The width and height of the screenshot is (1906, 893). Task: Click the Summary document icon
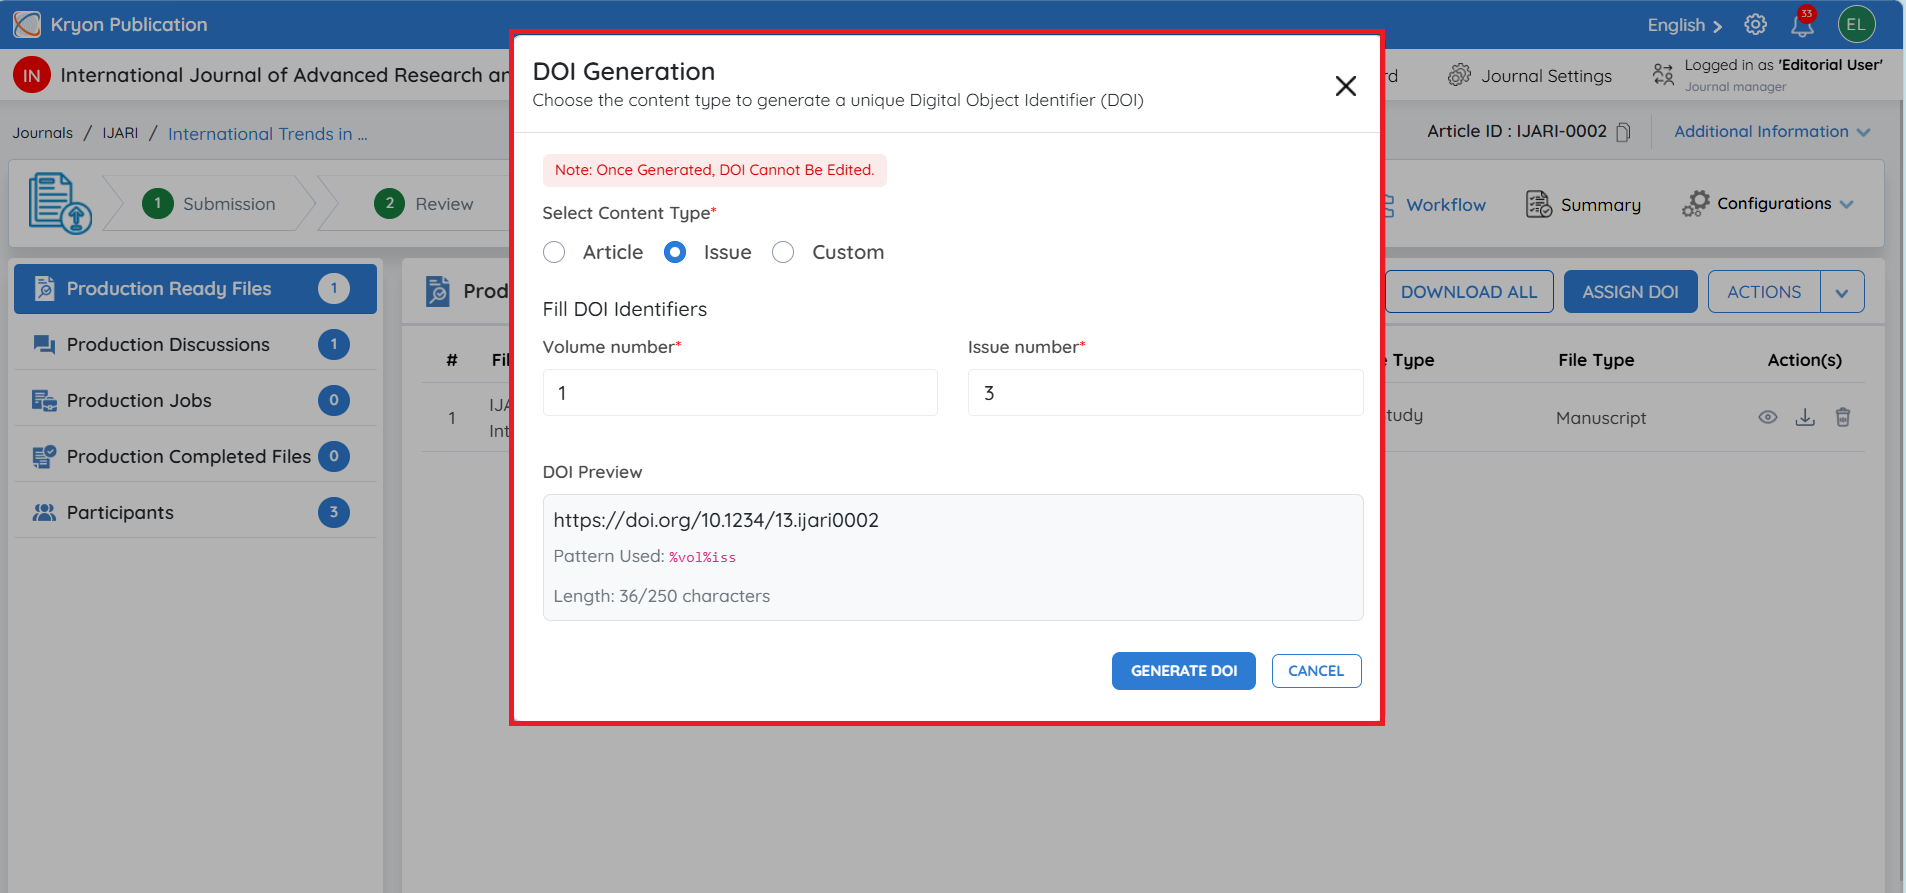[x=1538, y=204]
